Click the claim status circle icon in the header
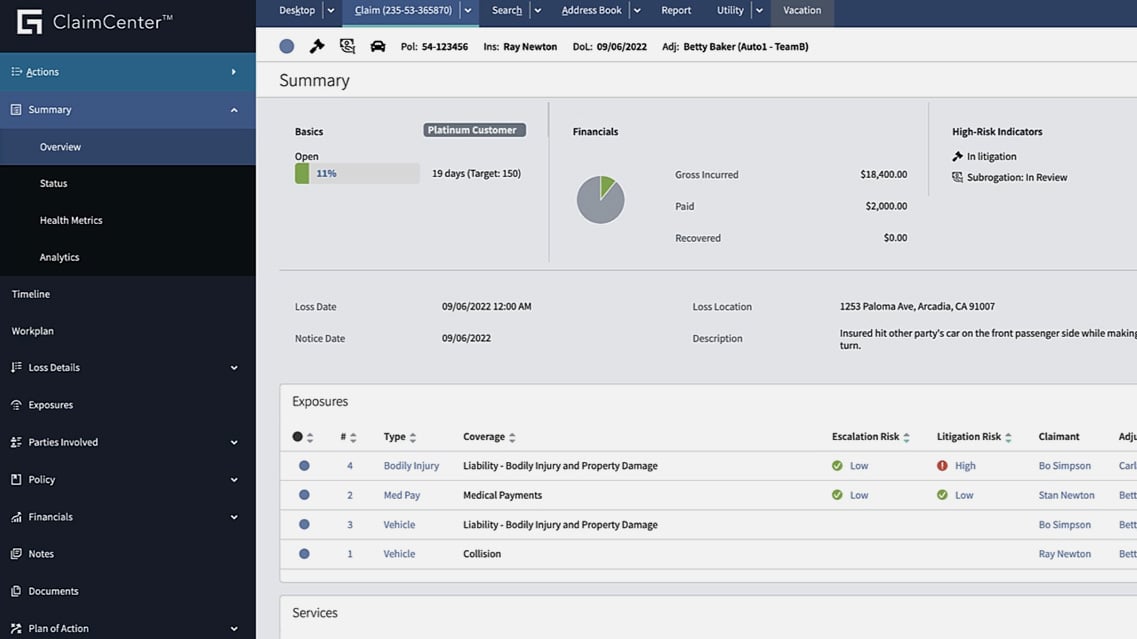Viewport: 1137px width, 639px height. 287,45
